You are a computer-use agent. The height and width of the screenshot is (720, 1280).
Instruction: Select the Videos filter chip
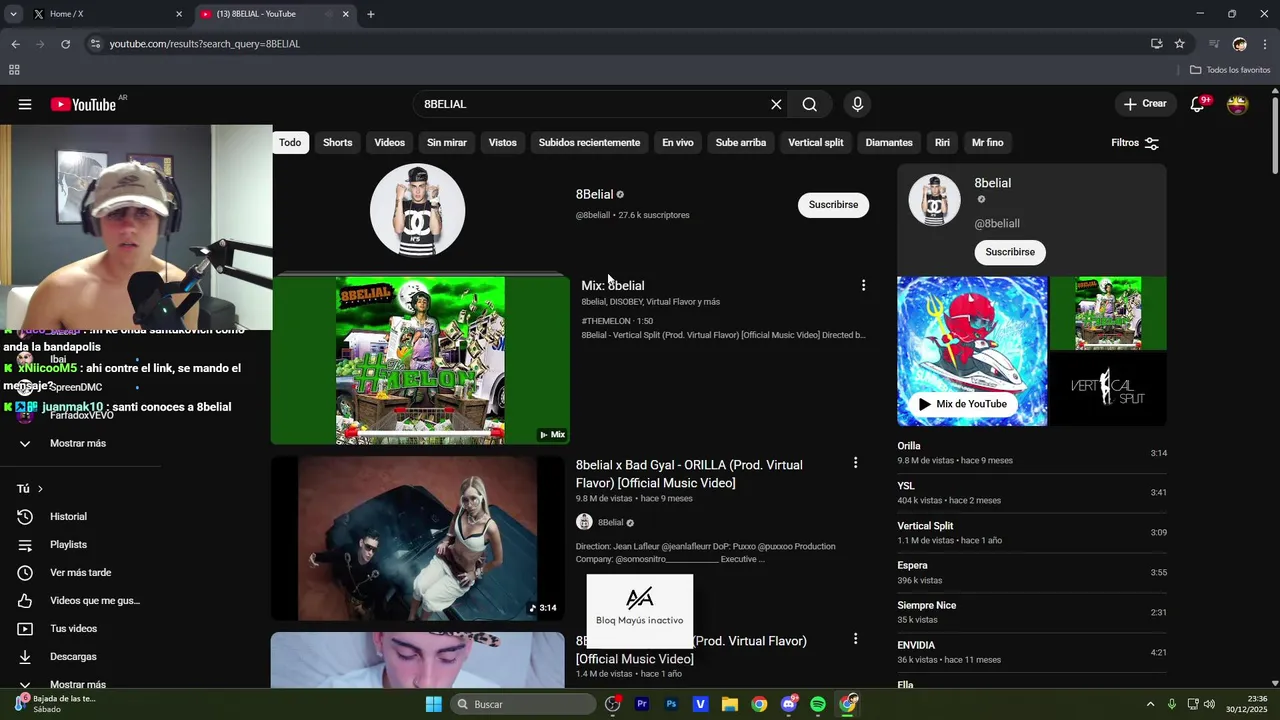click(390, 143)
